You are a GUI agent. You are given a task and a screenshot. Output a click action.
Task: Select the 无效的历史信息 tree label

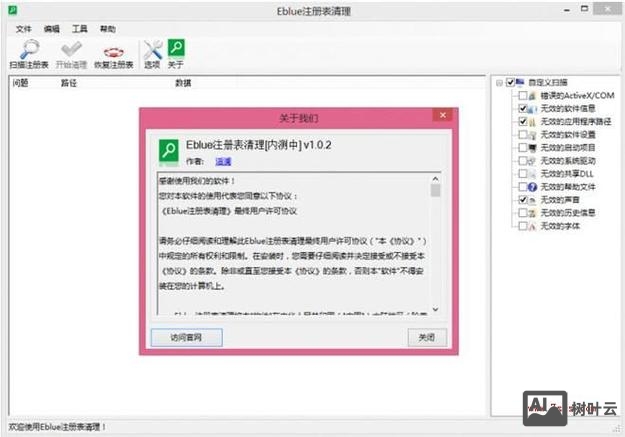tap(568, 213)
